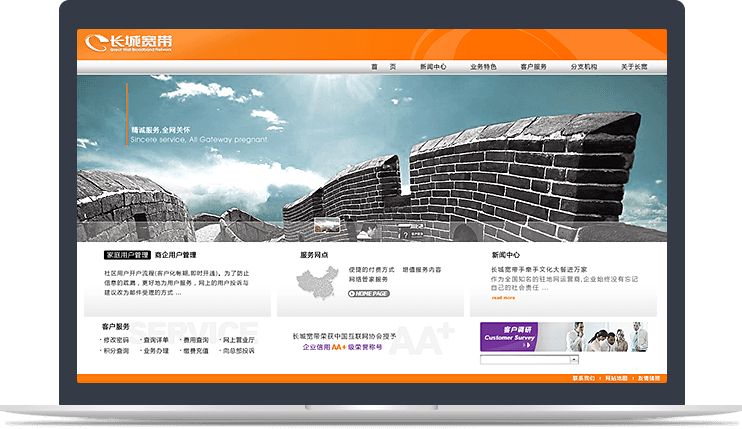Open 业务特色 navigation item

(483, 67)
